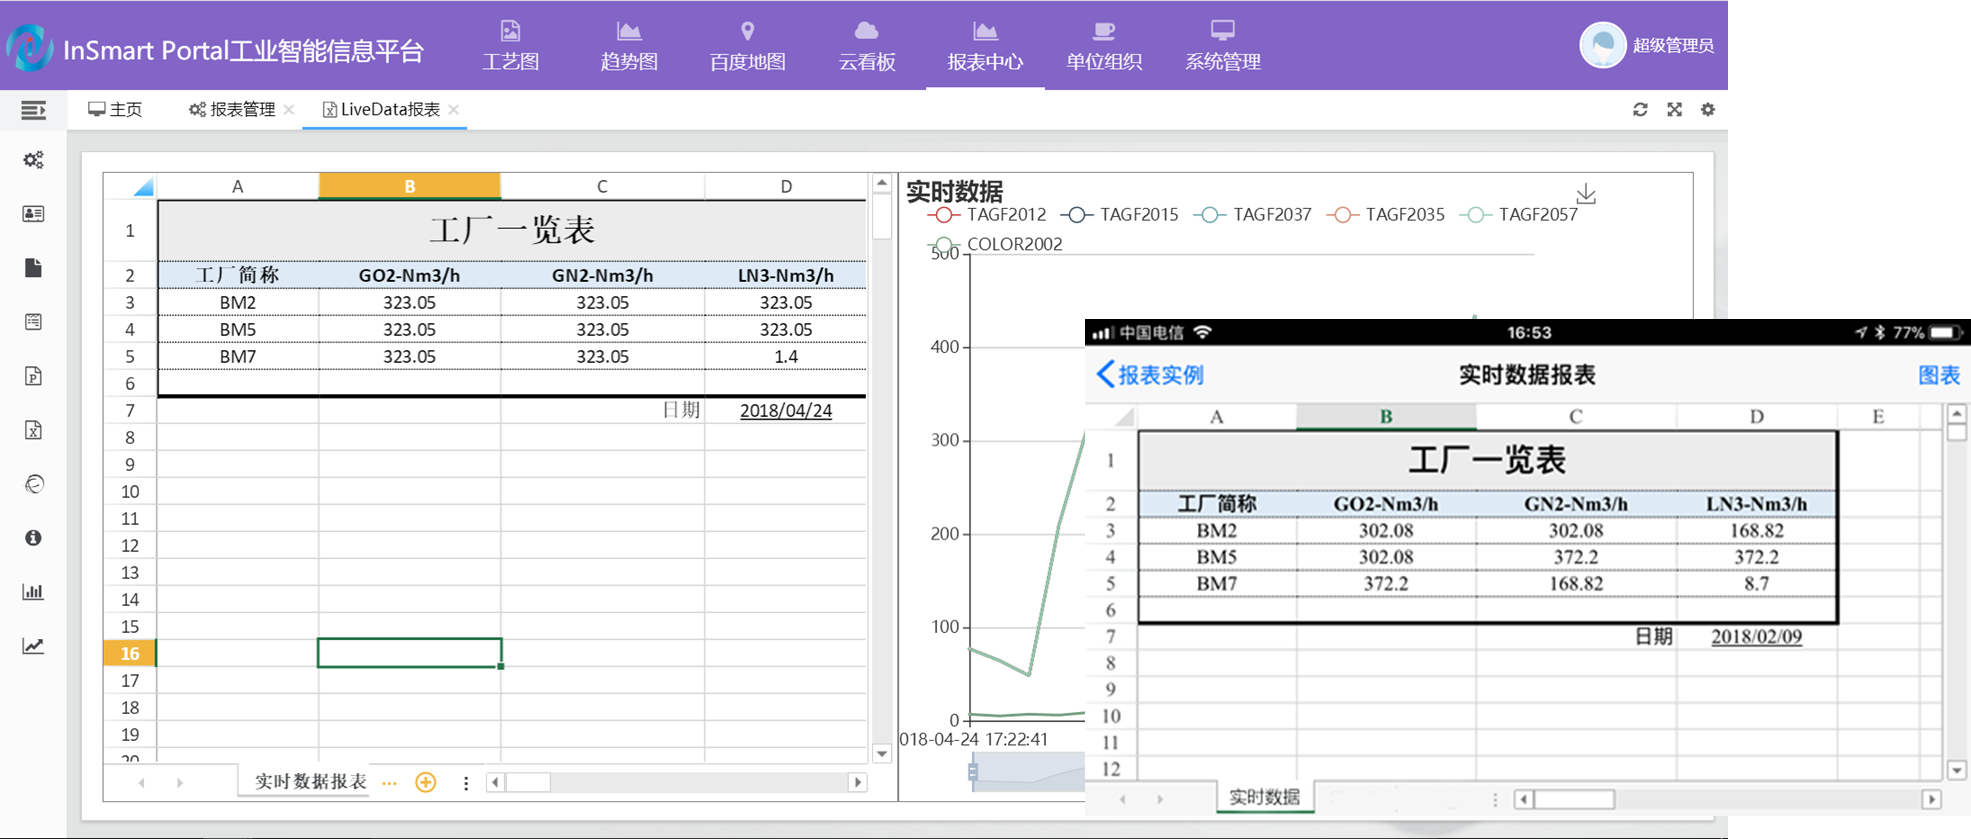Click the 超级管理员 avatar
The width and height of the screenshot is (1971, 839).
pos(1602,45)
